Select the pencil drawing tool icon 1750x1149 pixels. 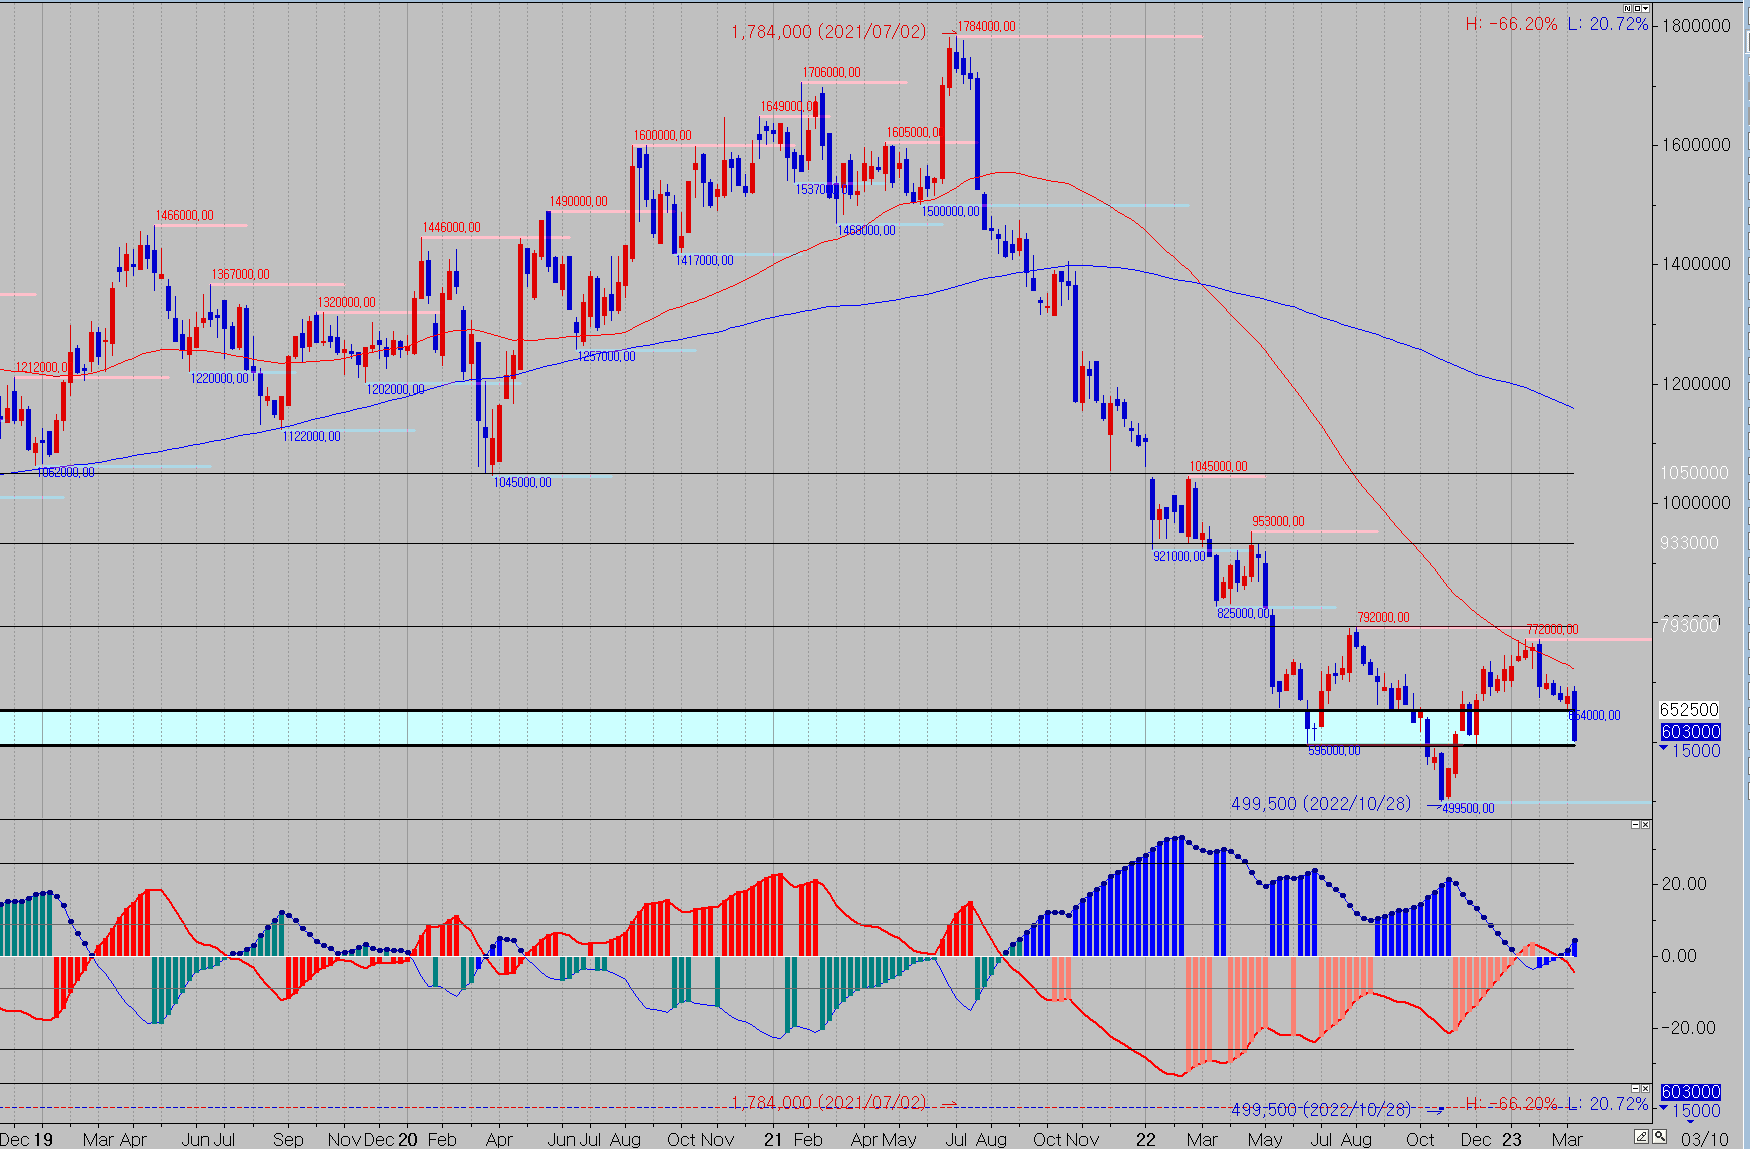pos(1642,1137)
